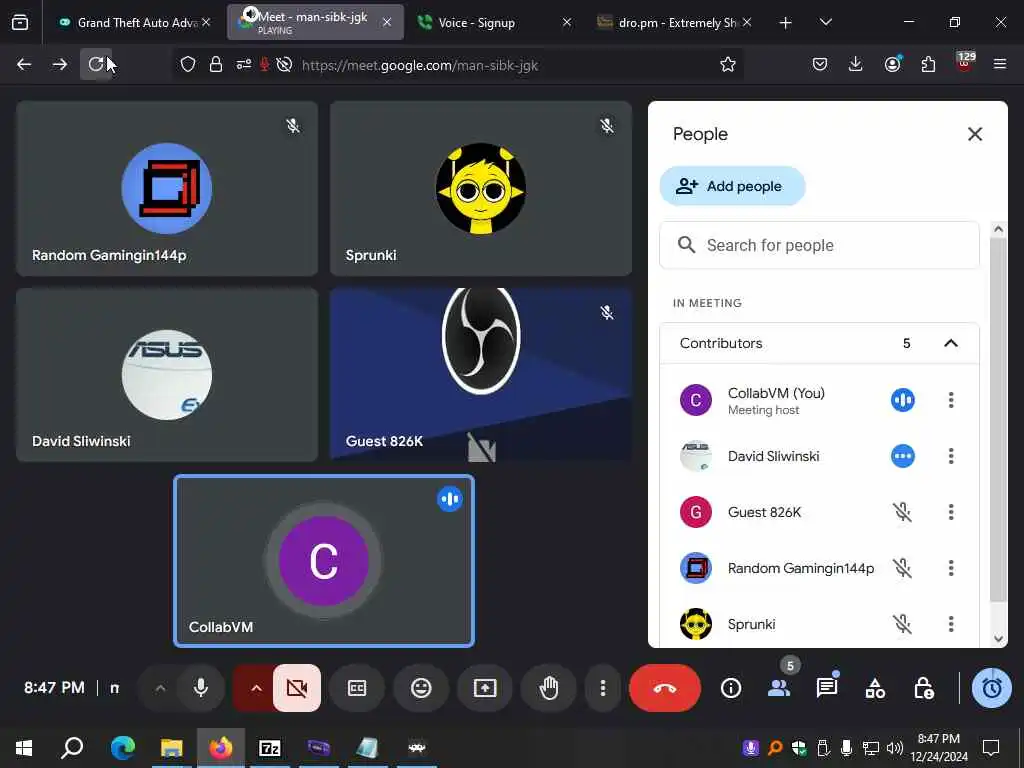
Task: Open options menu for Random Gamingin144p
Action: point(951,568)
